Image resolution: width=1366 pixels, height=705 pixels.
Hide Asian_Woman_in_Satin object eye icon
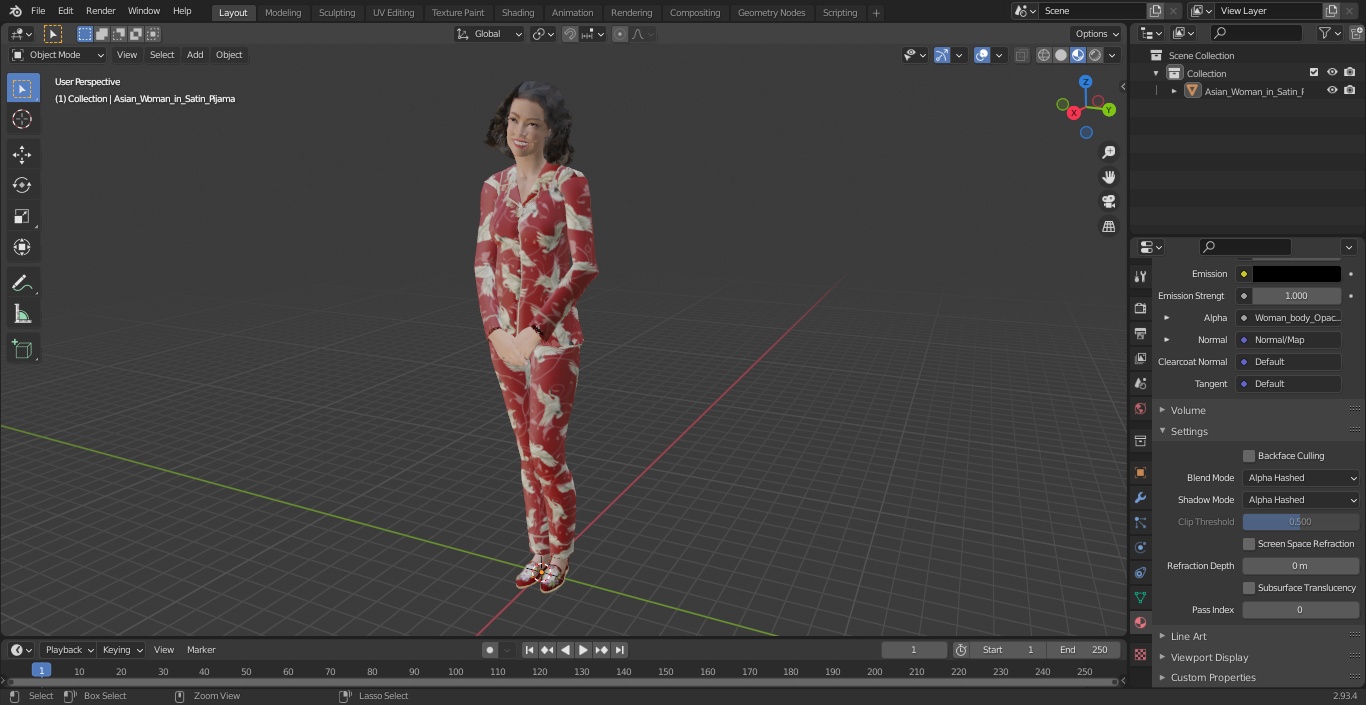[1332, 91]
